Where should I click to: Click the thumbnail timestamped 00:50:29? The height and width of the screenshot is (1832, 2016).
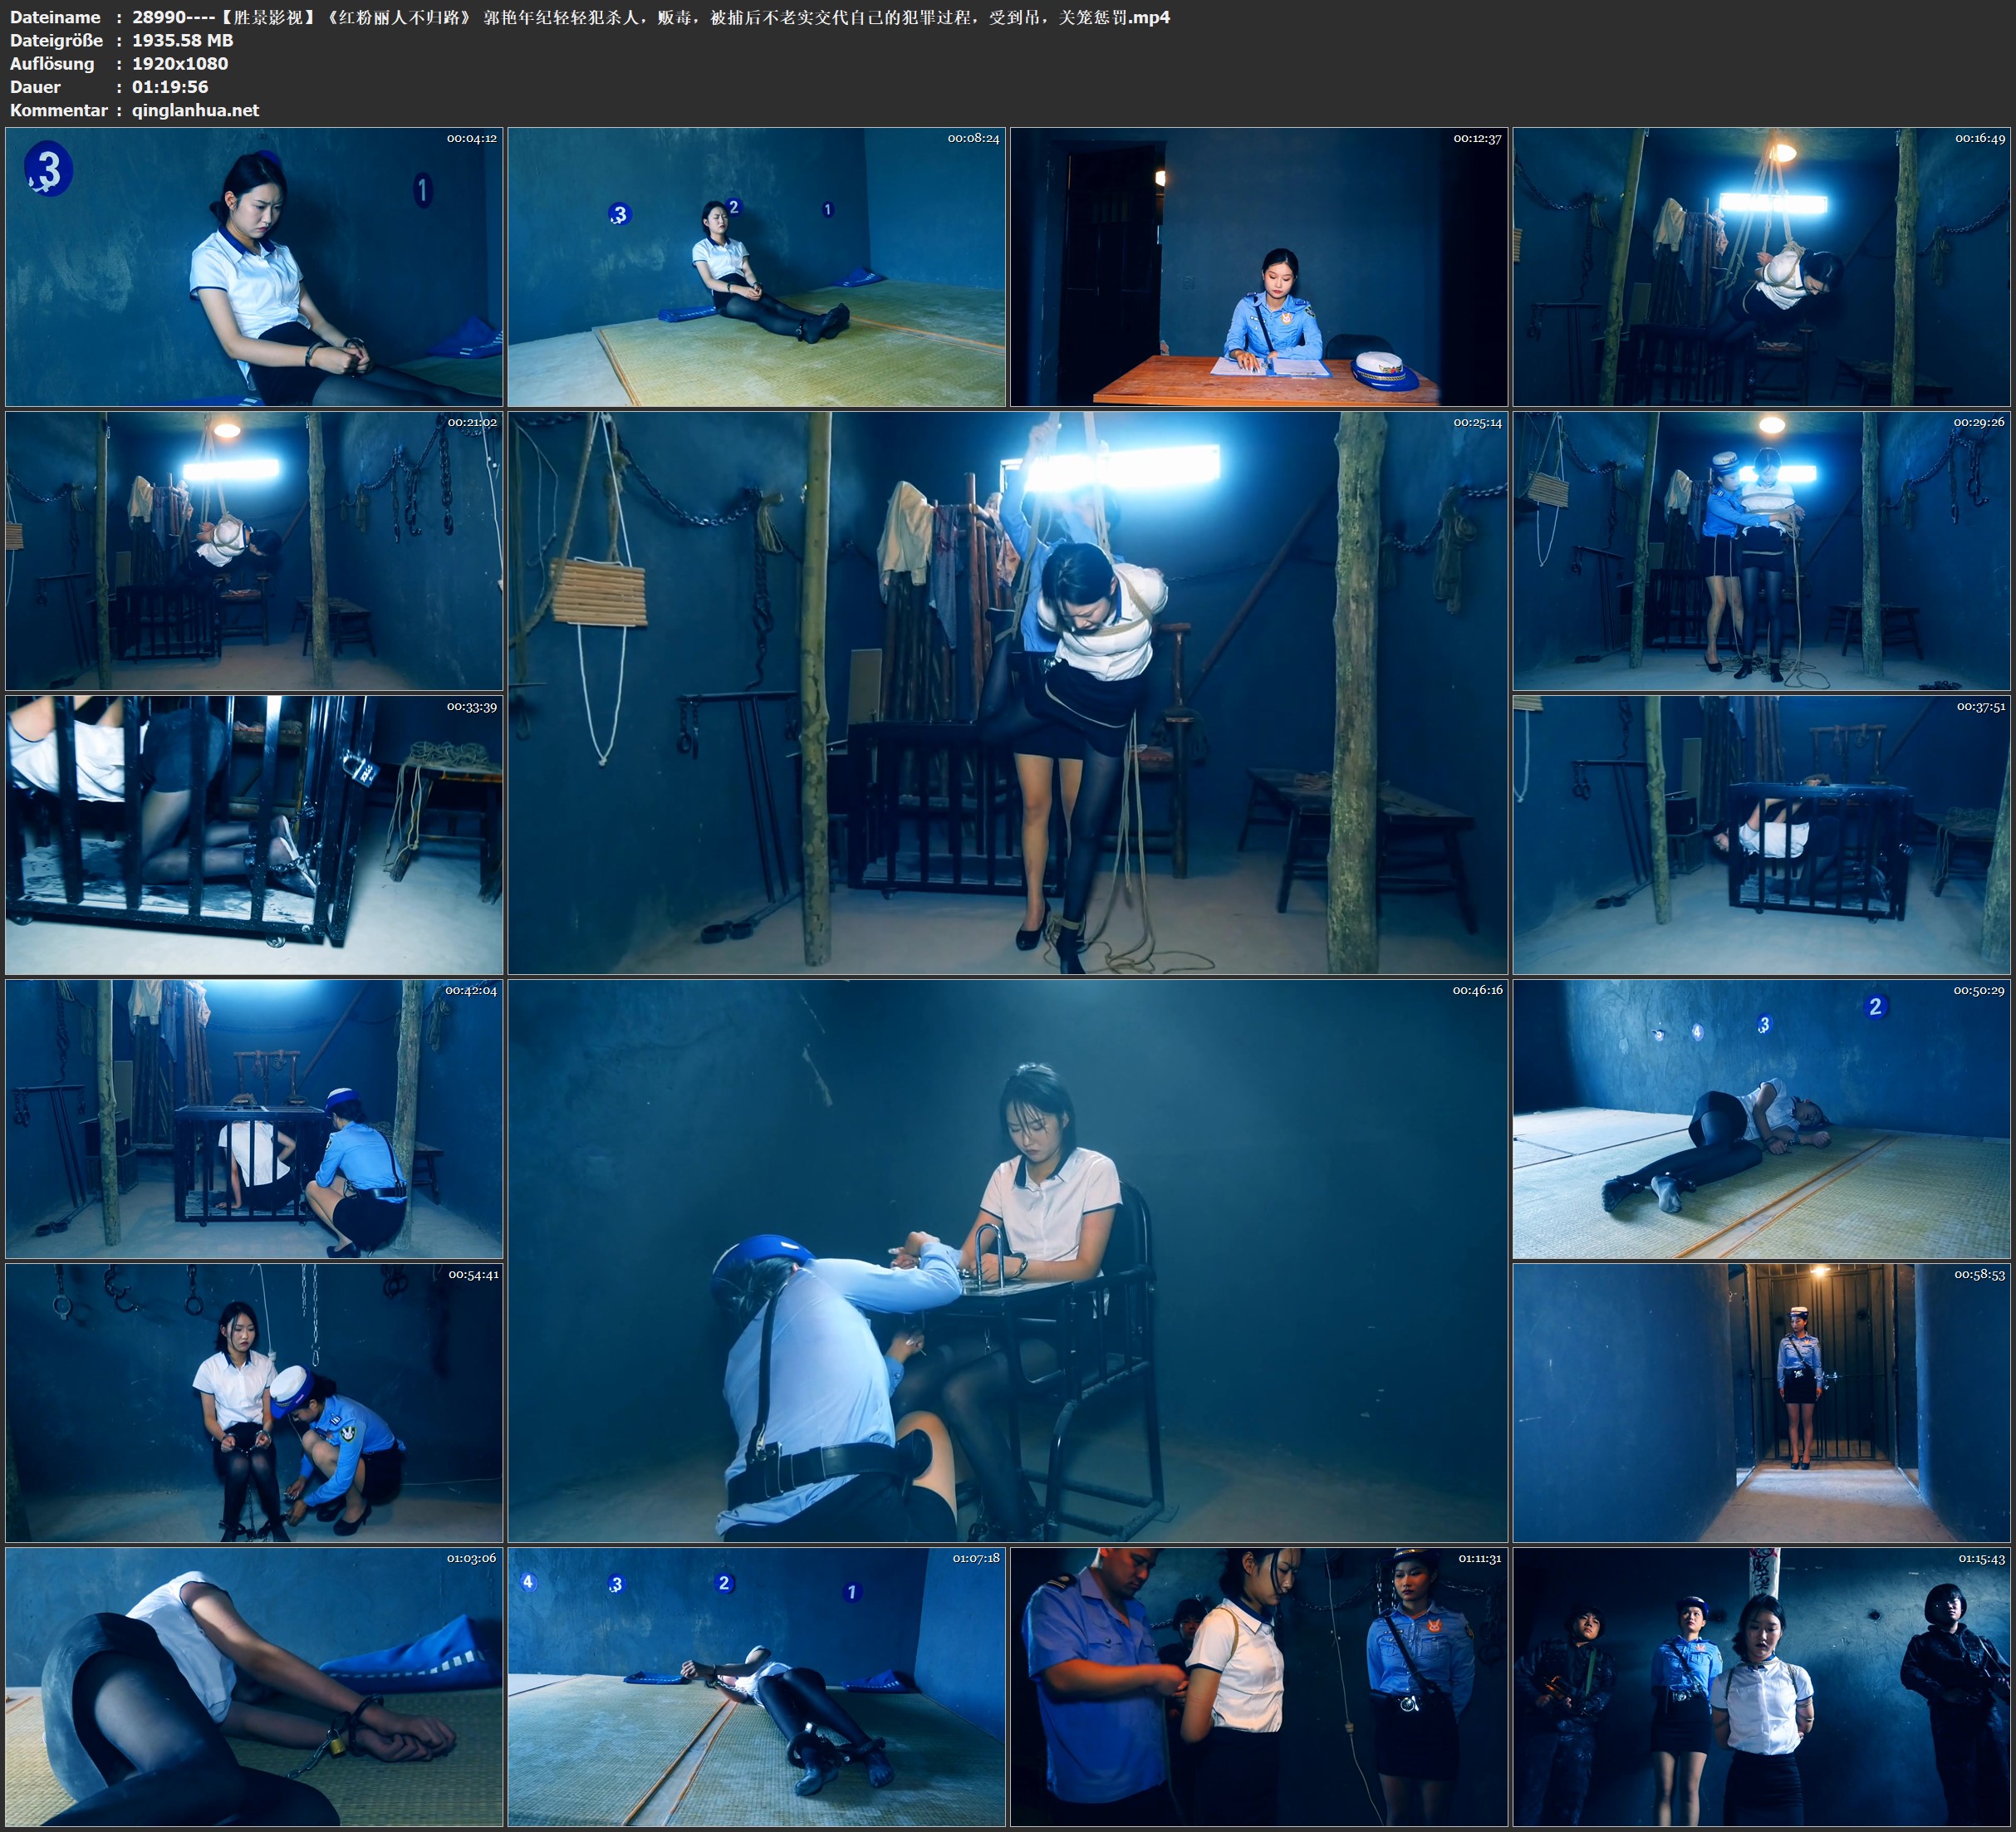[x=1761, y=1118]
